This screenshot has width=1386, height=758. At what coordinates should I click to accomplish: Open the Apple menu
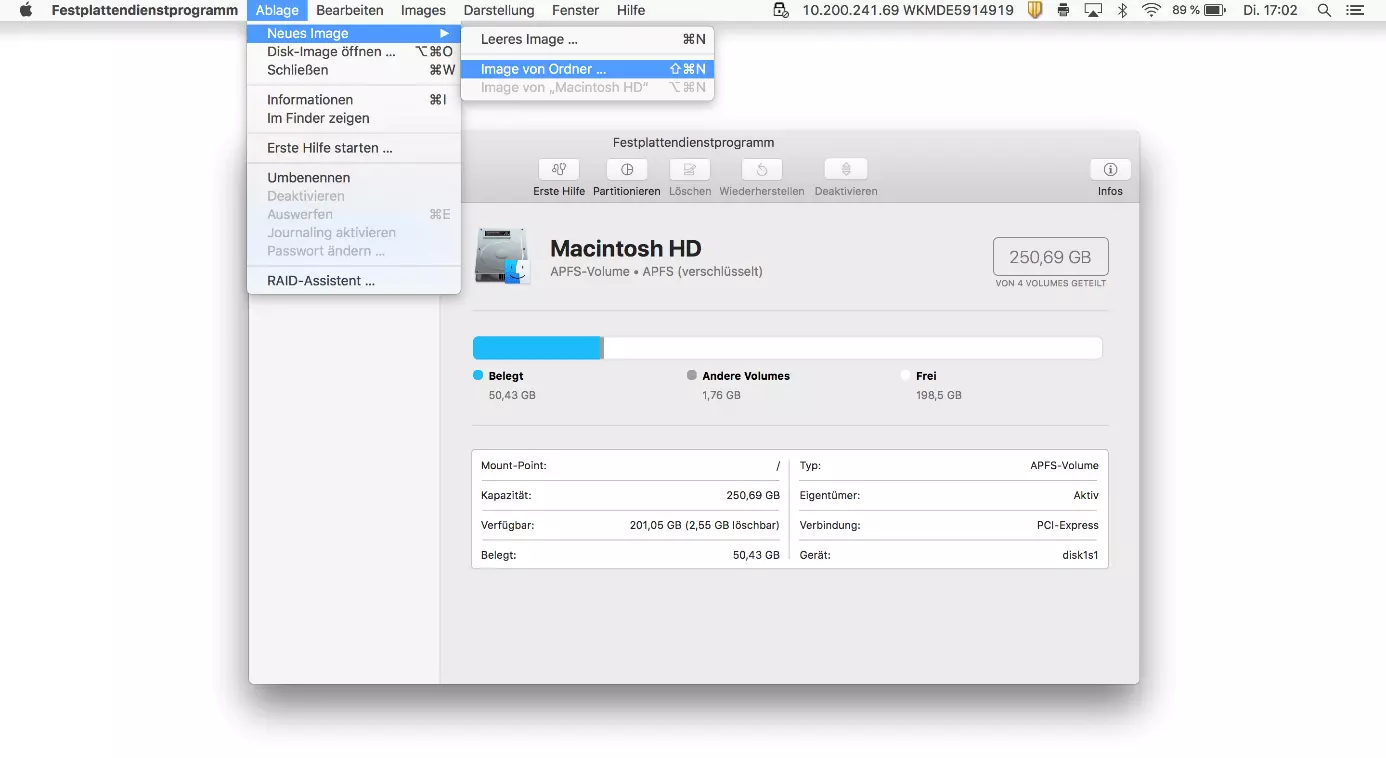26,10
